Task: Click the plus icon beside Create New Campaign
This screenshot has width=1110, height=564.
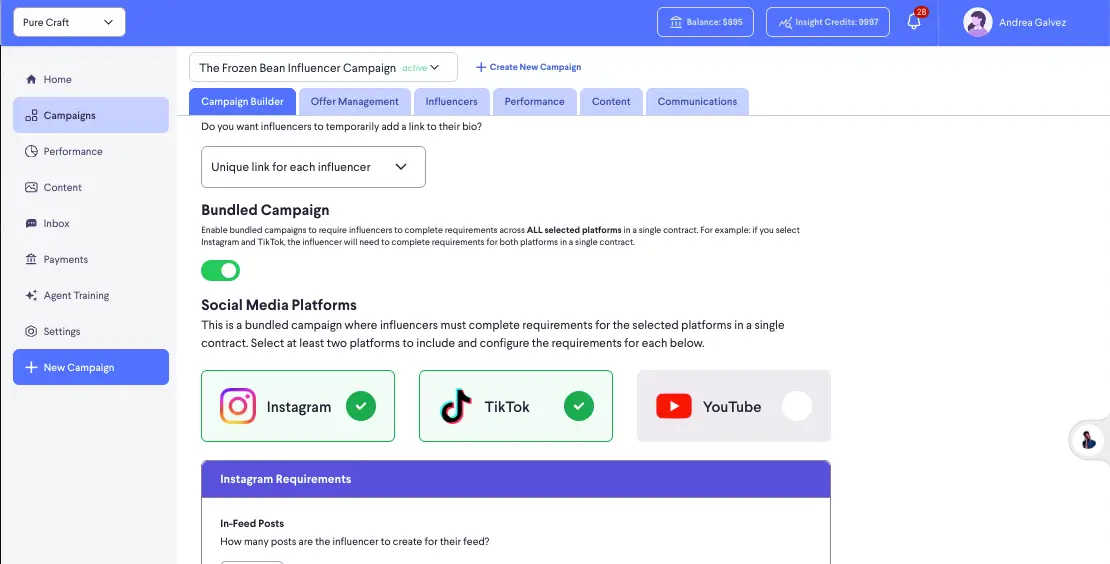Action: (x=481, y=67)
